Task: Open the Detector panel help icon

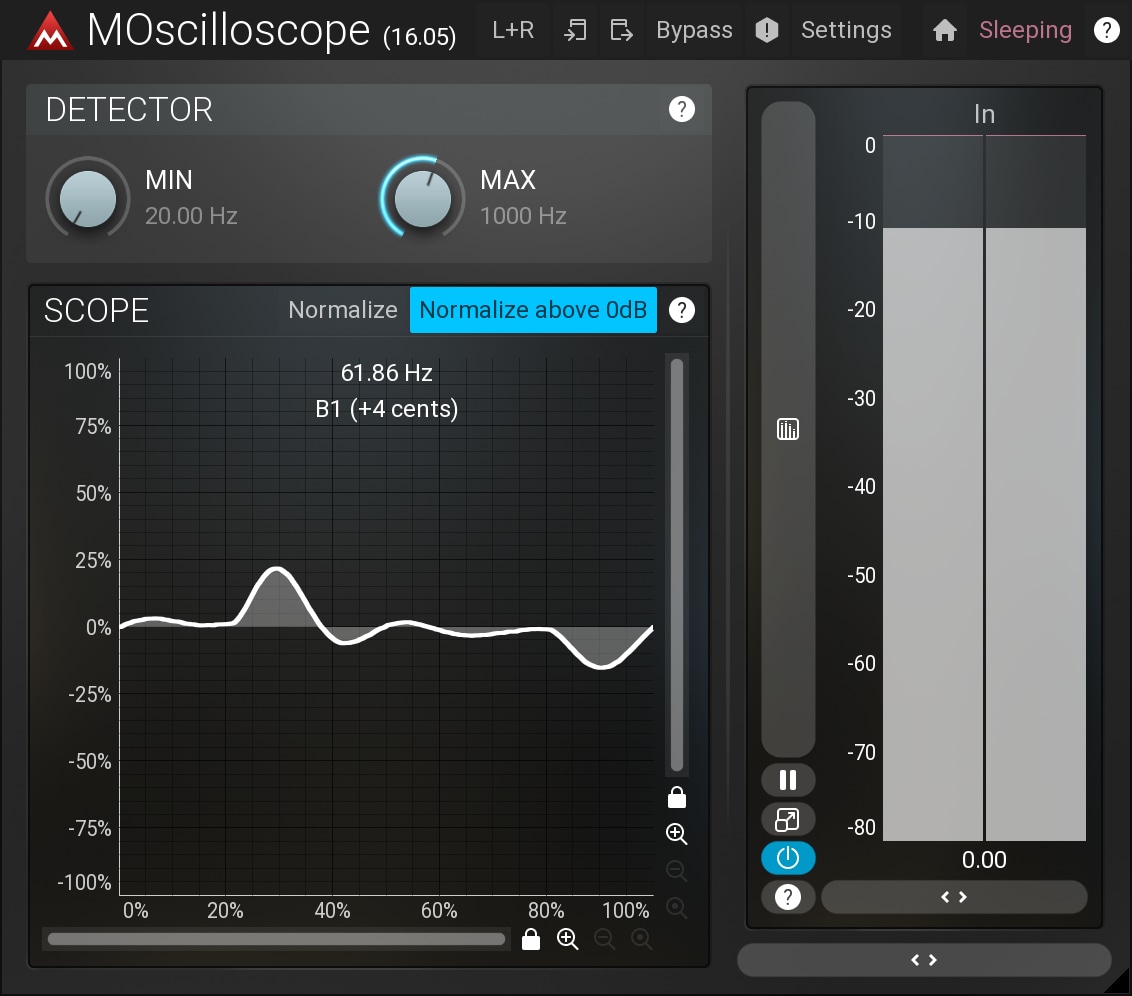Action: pyautogui.click(x=682, y=109)
